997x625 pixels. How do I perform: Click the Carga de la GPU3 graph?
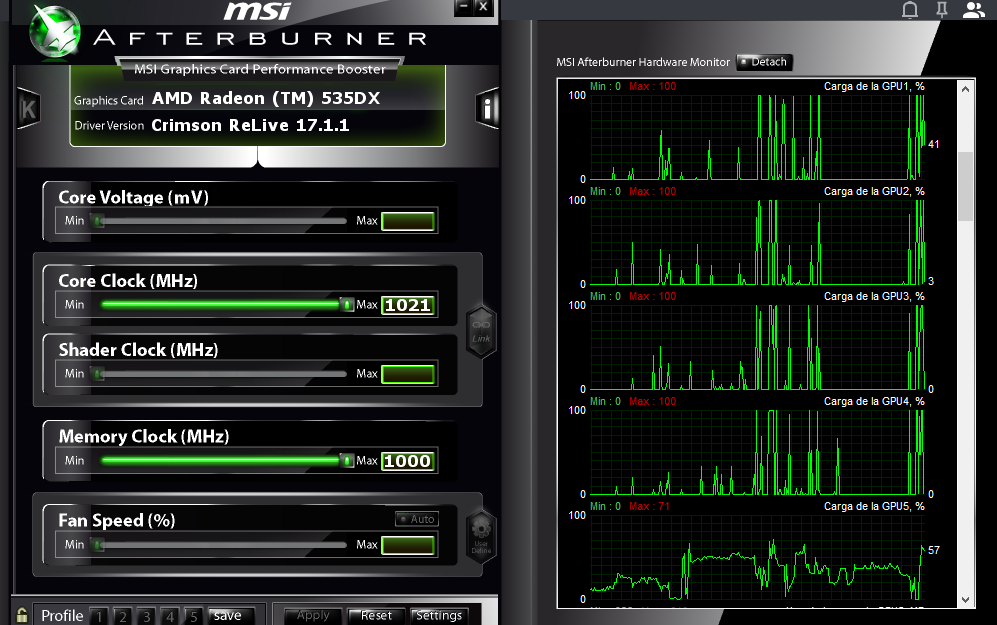coord(758,347)
